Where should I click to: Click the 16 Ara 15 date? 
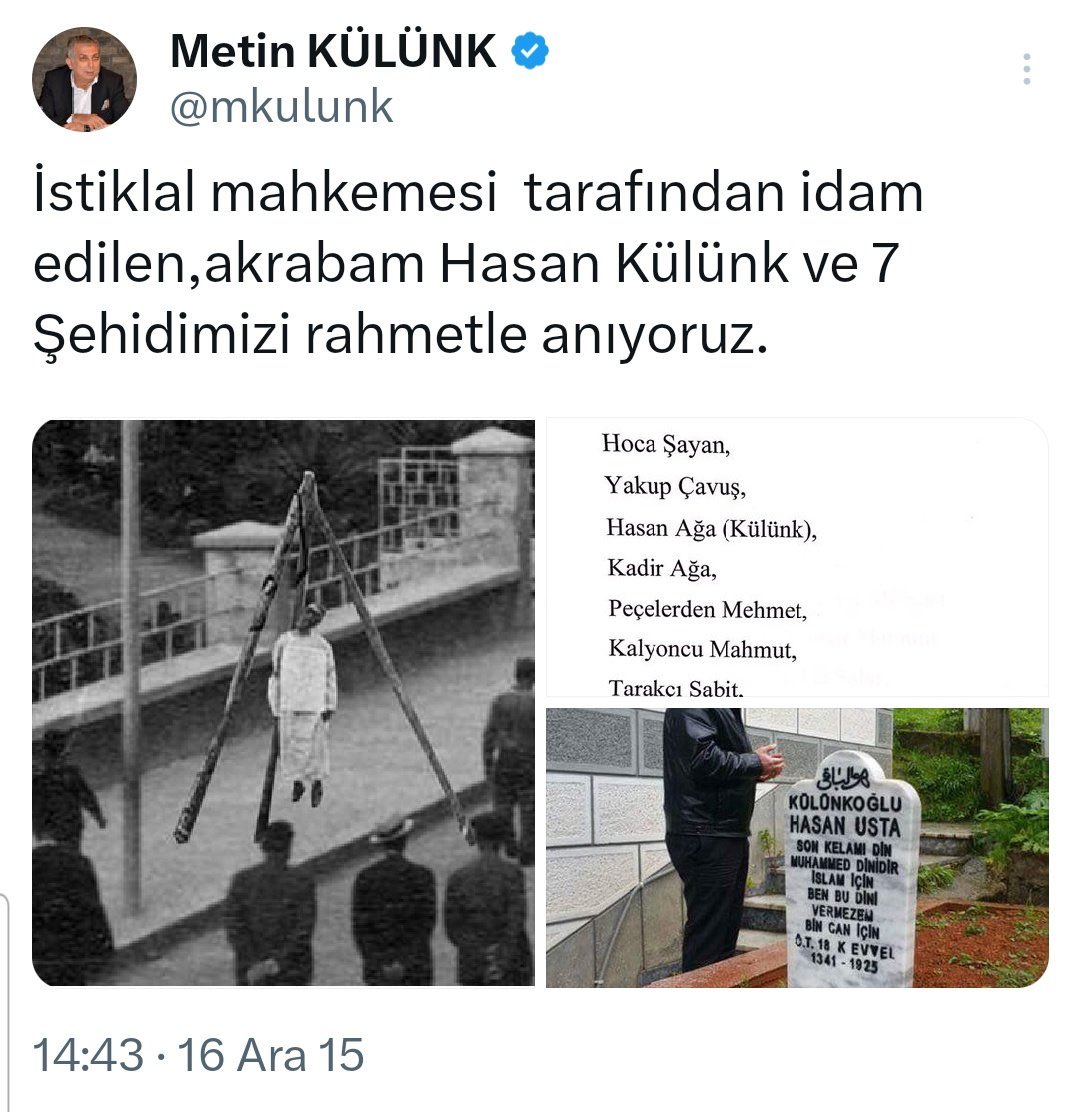pos(270,1055)
